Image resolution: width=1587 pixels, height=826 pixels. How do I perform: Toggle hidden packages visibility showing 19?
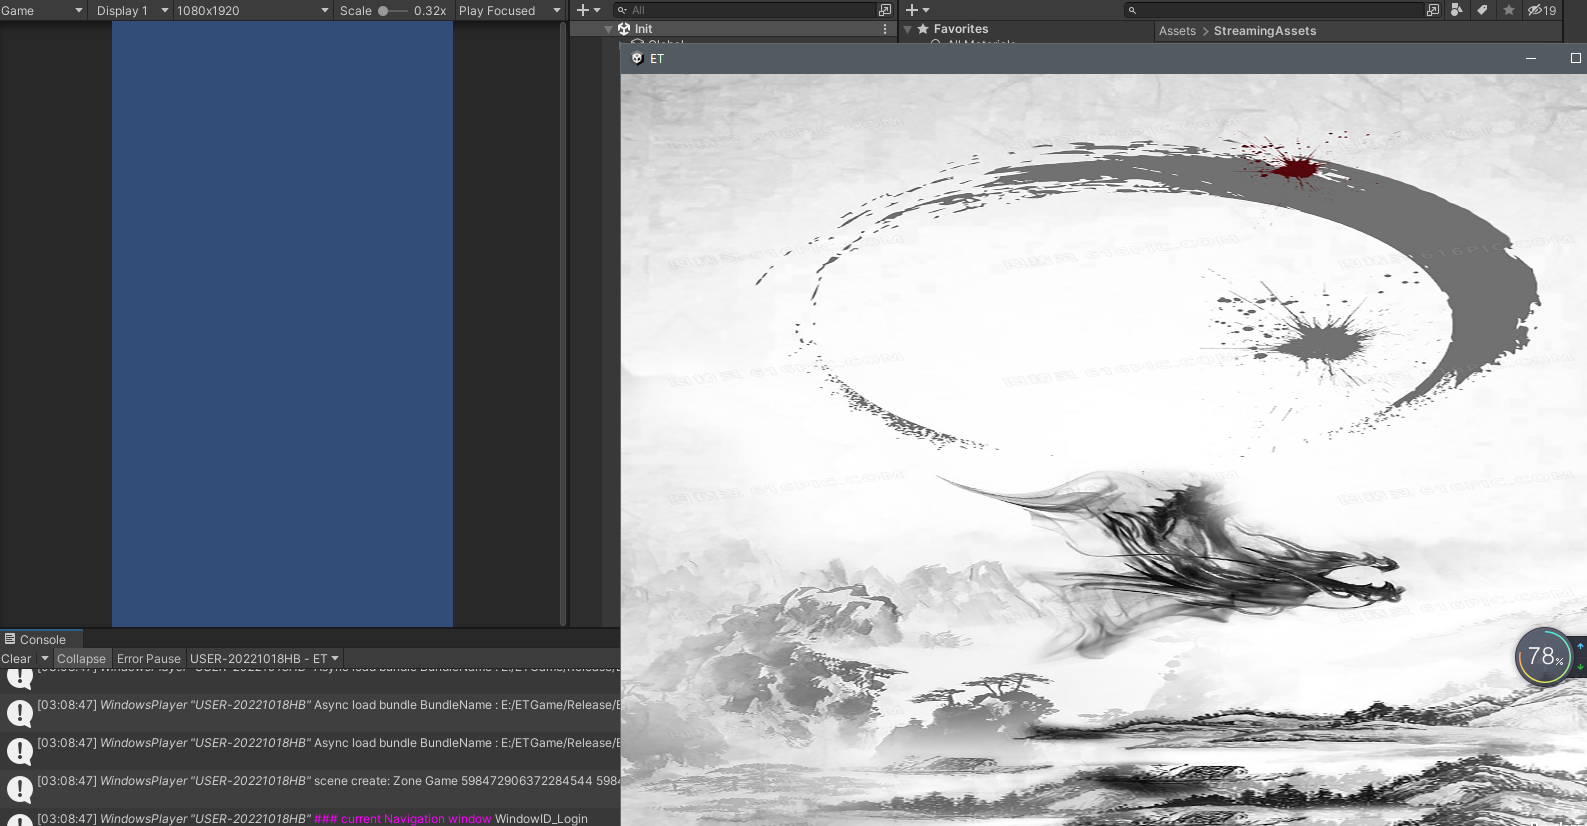point(1542,10)
